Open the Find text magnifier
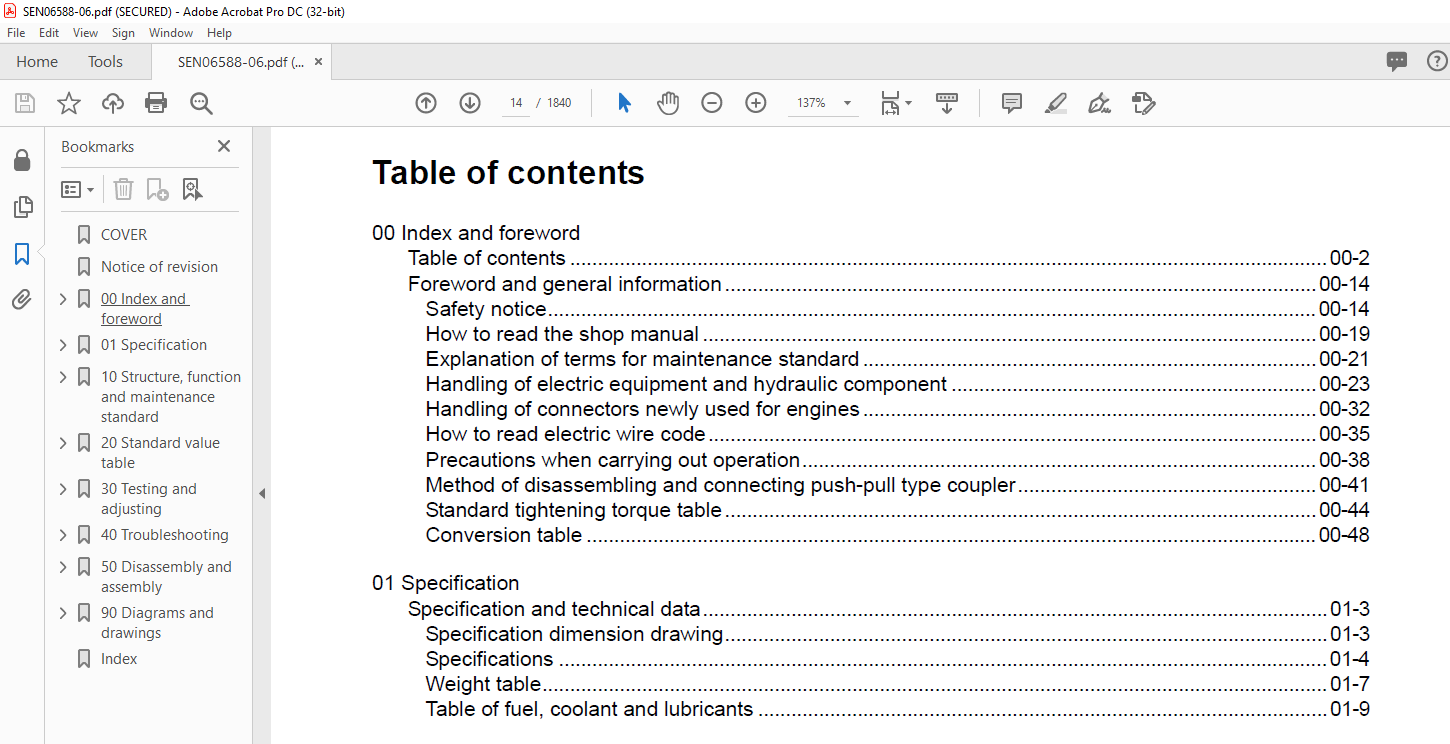The width and height of the screenshot is (1450, 744). point(201,103)
